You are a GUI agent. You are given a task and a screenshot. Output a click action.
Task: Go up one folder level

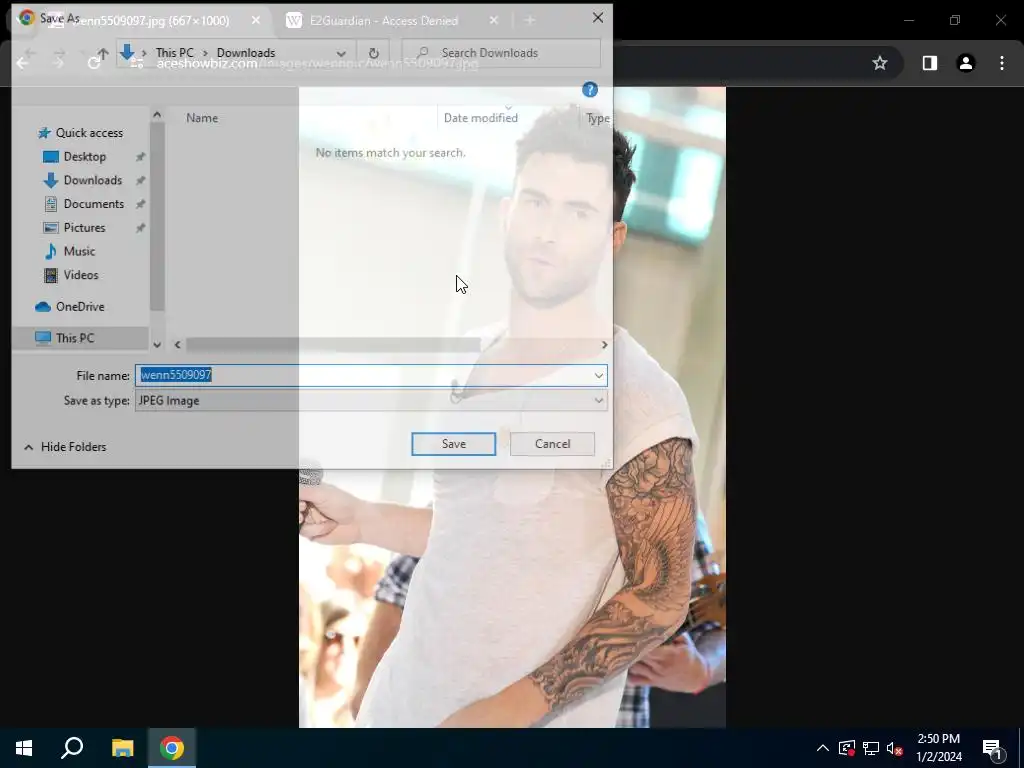103,53
